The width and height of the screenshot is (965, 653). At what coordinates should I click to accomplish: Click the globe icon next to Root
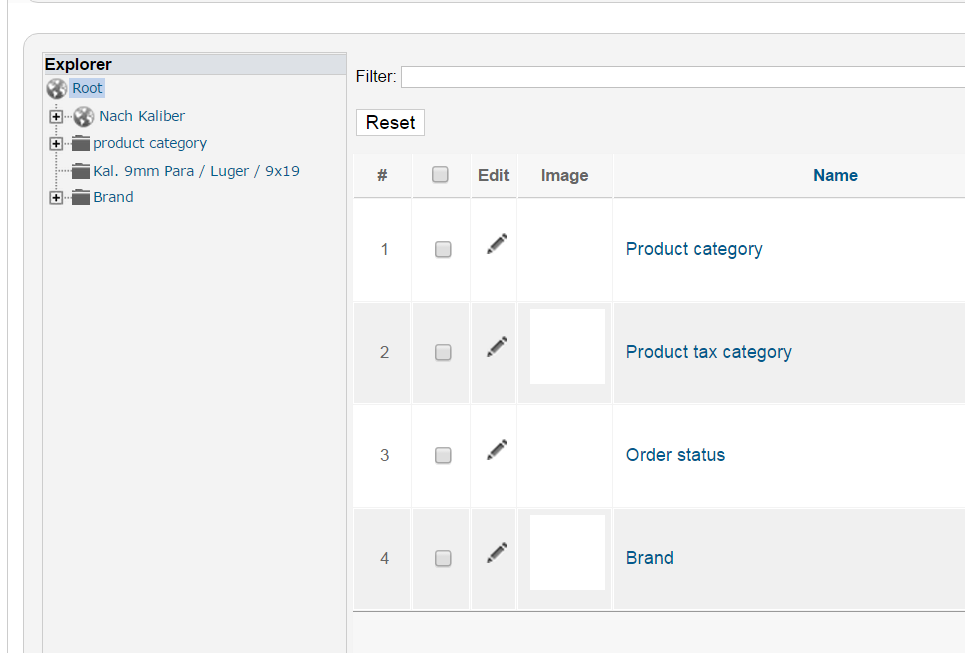[x=57, y=89]
